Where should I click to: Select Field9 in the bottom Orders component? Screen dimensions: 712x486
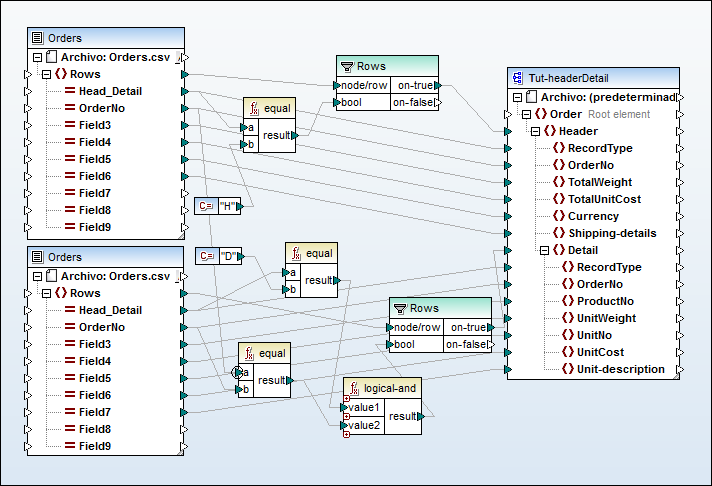pos(94,446)
